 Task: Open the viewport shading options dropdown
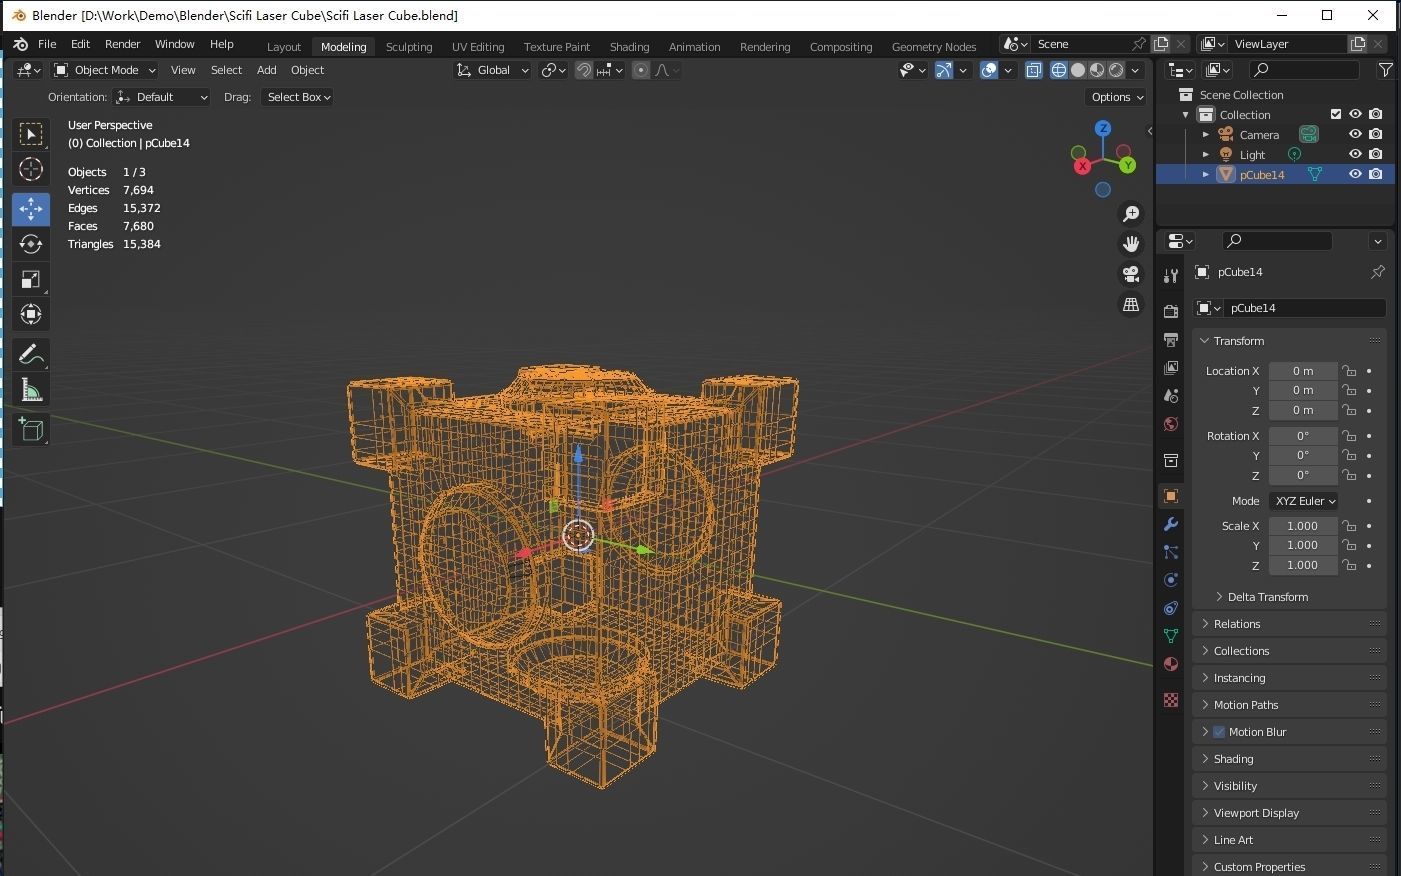pyautogui.click(x=1135, y=70)
